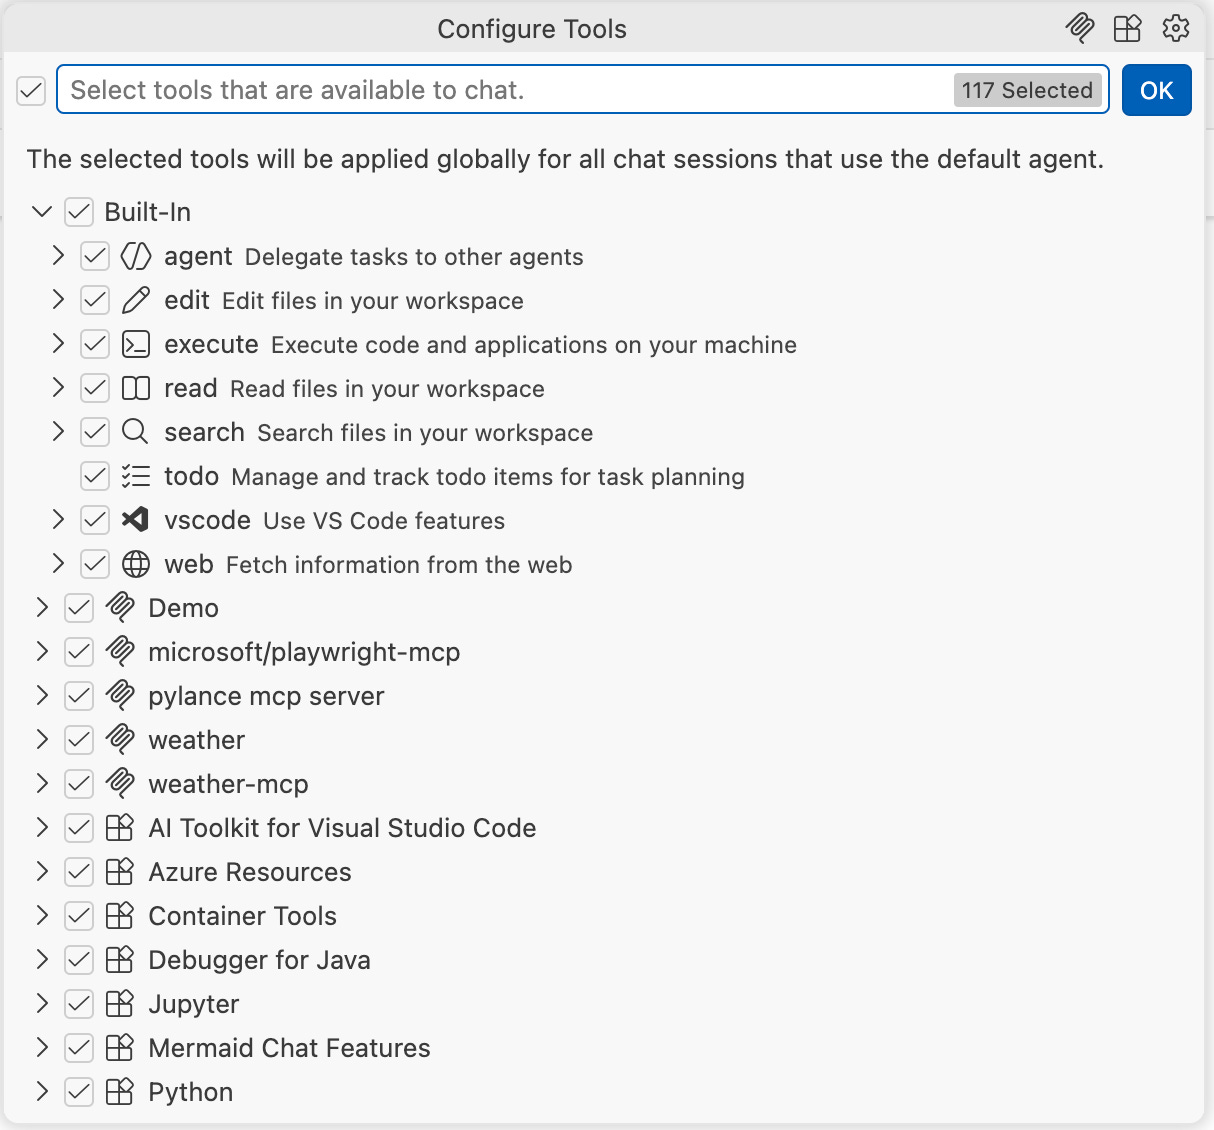Disable the Jupyter checkbox

tap(79, 1004)
